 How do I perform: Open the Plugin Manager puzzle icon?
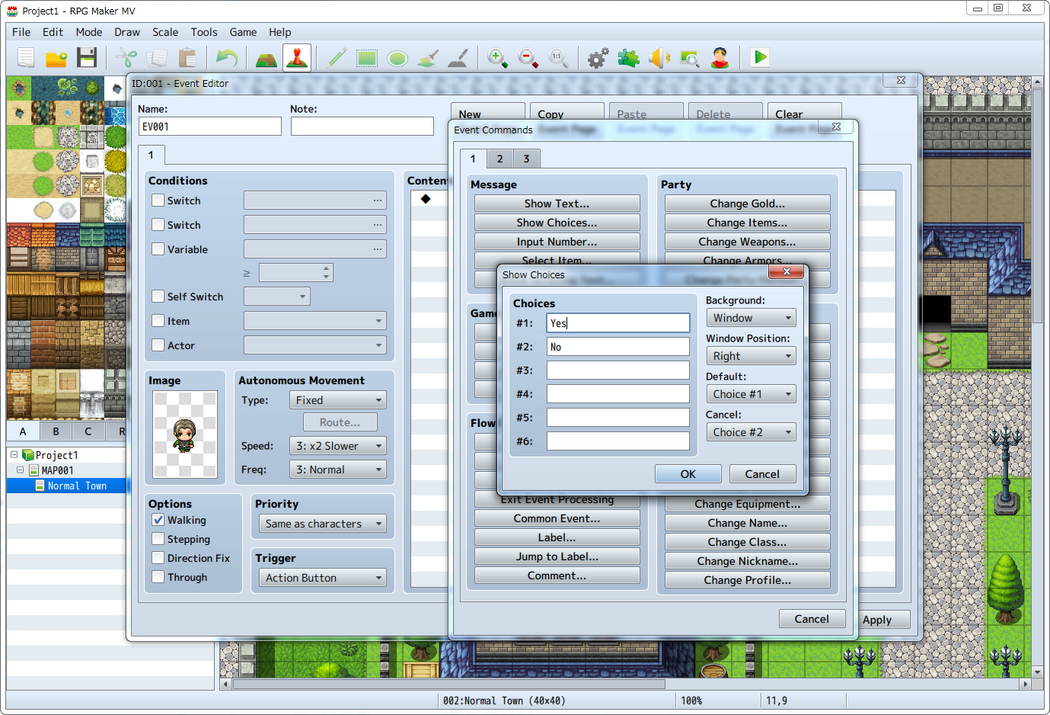629,58
